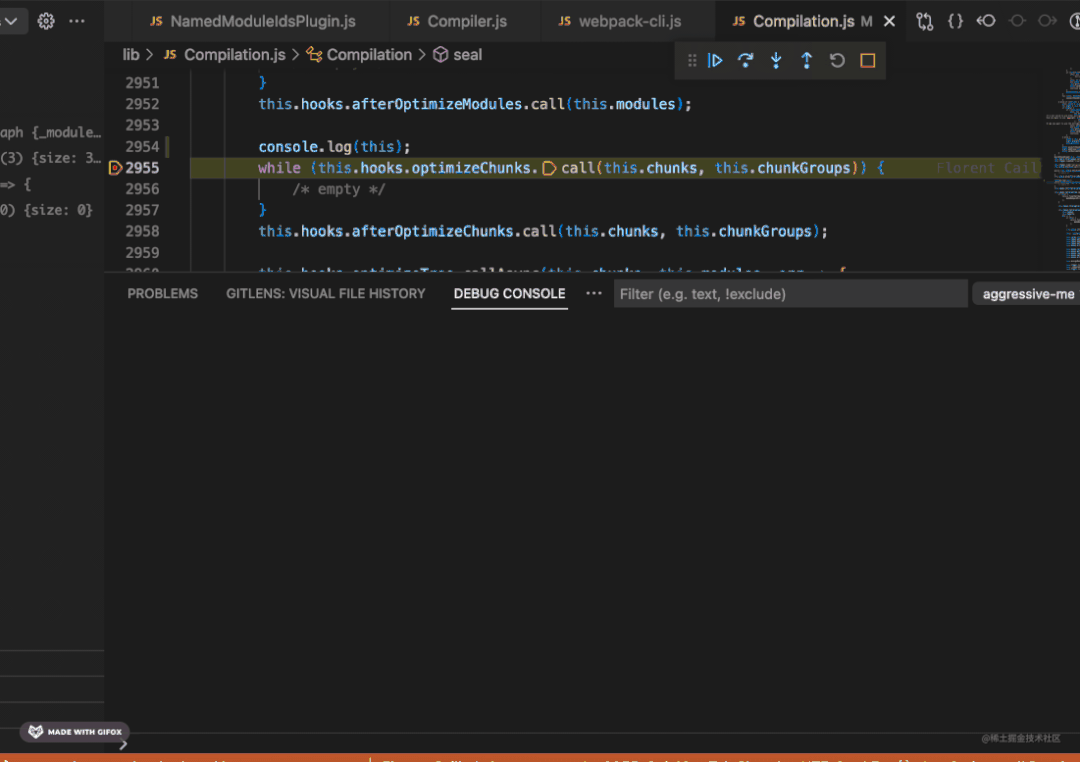
Task: Open the Compilation class breadcrumb
Action: 359,55
